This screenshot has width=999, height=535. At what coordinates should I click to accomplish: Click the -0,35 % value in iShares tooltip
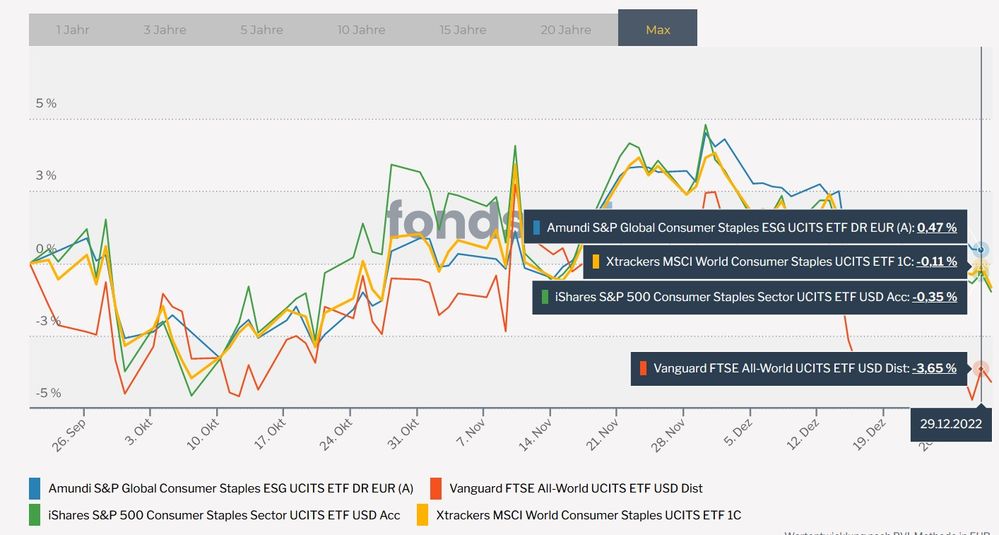[x=934, y=297]
